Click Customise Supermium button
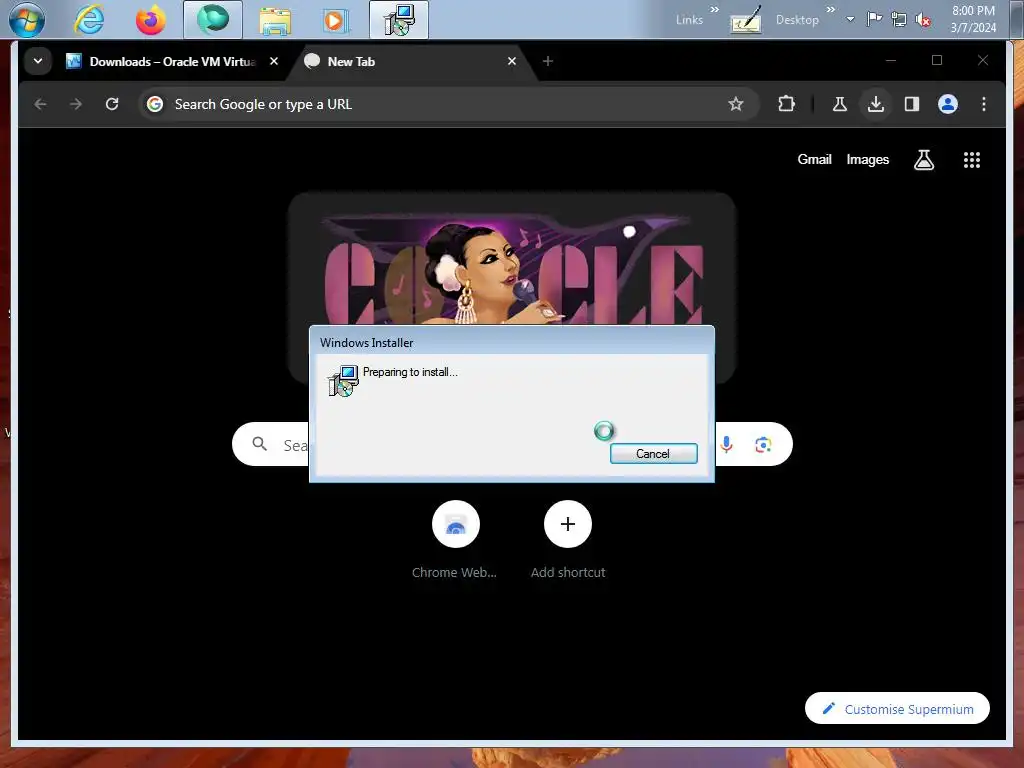 (897, 709)
